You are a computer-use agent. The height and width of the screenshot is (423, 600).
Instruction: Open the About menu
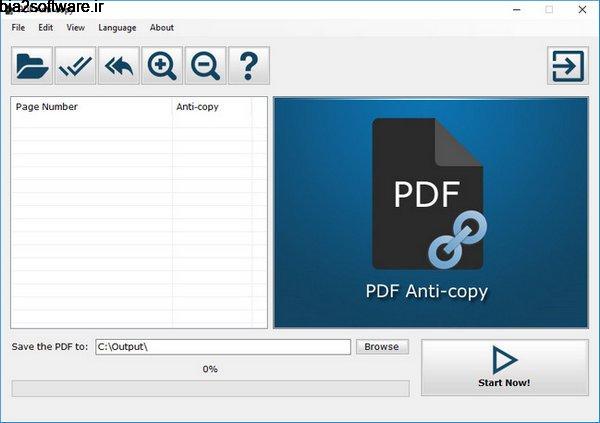[x=161, y=28]
